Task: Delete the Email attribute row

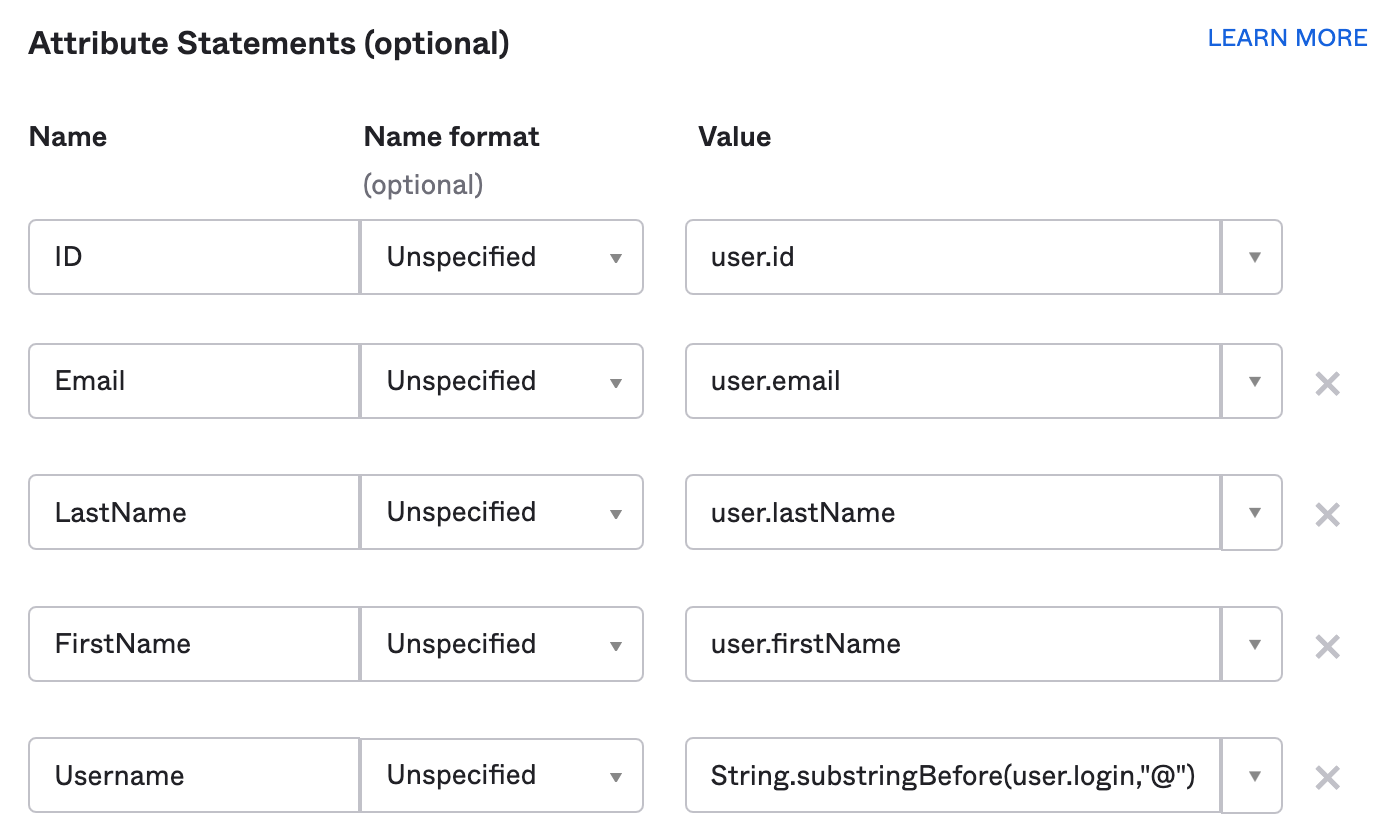Action: coord(1327,382)
